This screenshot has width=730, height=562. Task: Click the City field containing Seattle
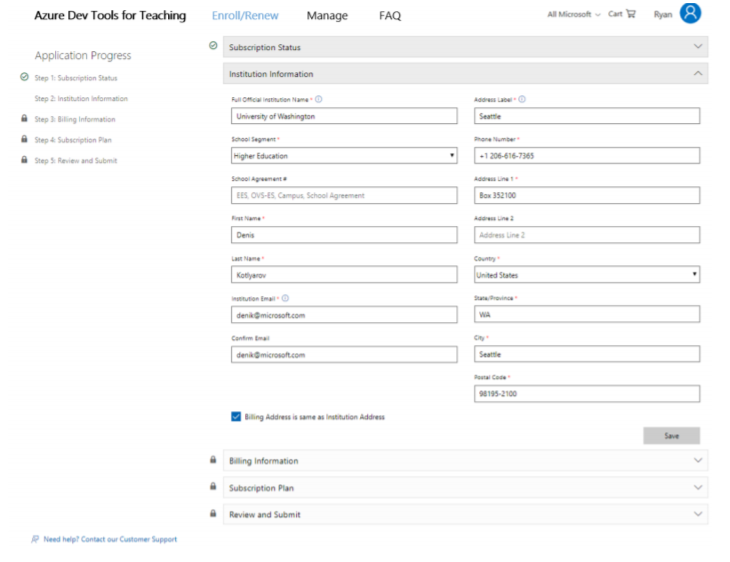(x=587, y=354)
